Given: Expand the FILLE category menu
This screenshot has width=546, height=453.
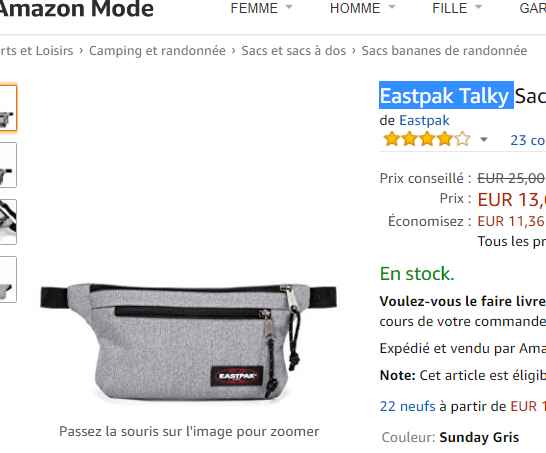Looking at the screenshot, I should tap(457, 8).
